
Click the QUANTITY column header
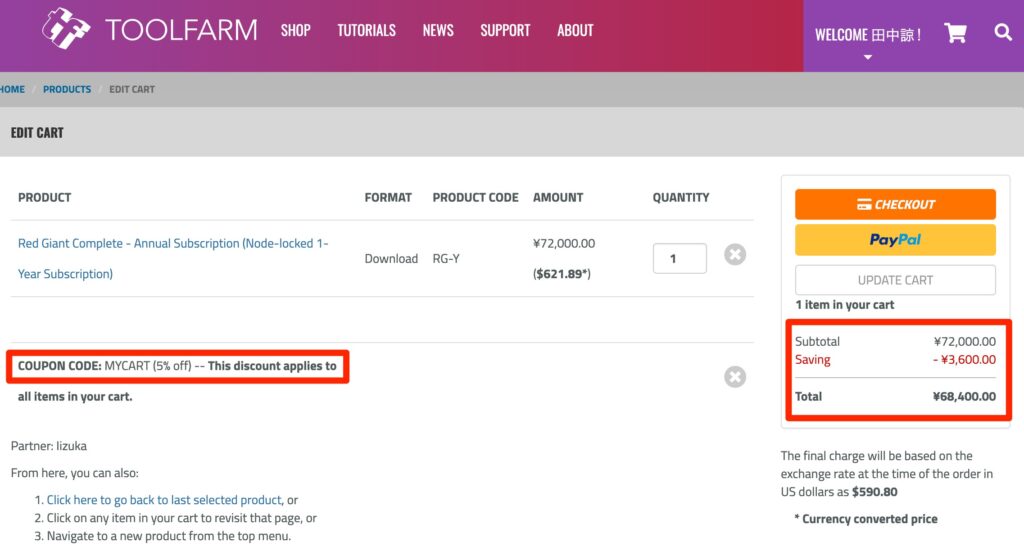click(x=680, y=198)
